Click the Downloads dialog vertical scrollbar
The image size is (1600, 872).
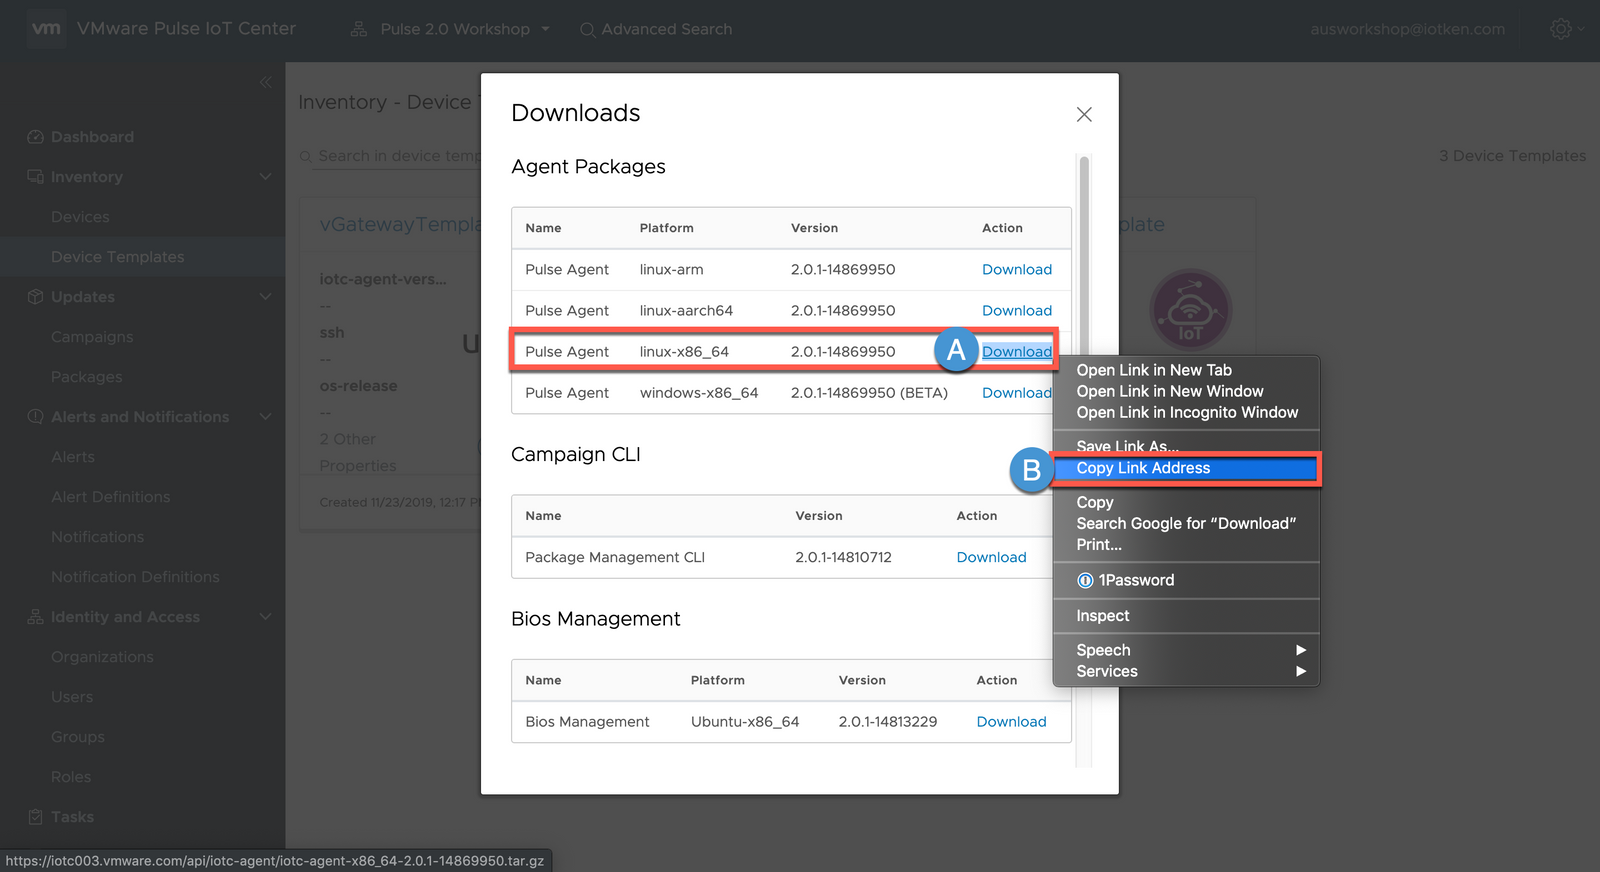click(1084, 250)
